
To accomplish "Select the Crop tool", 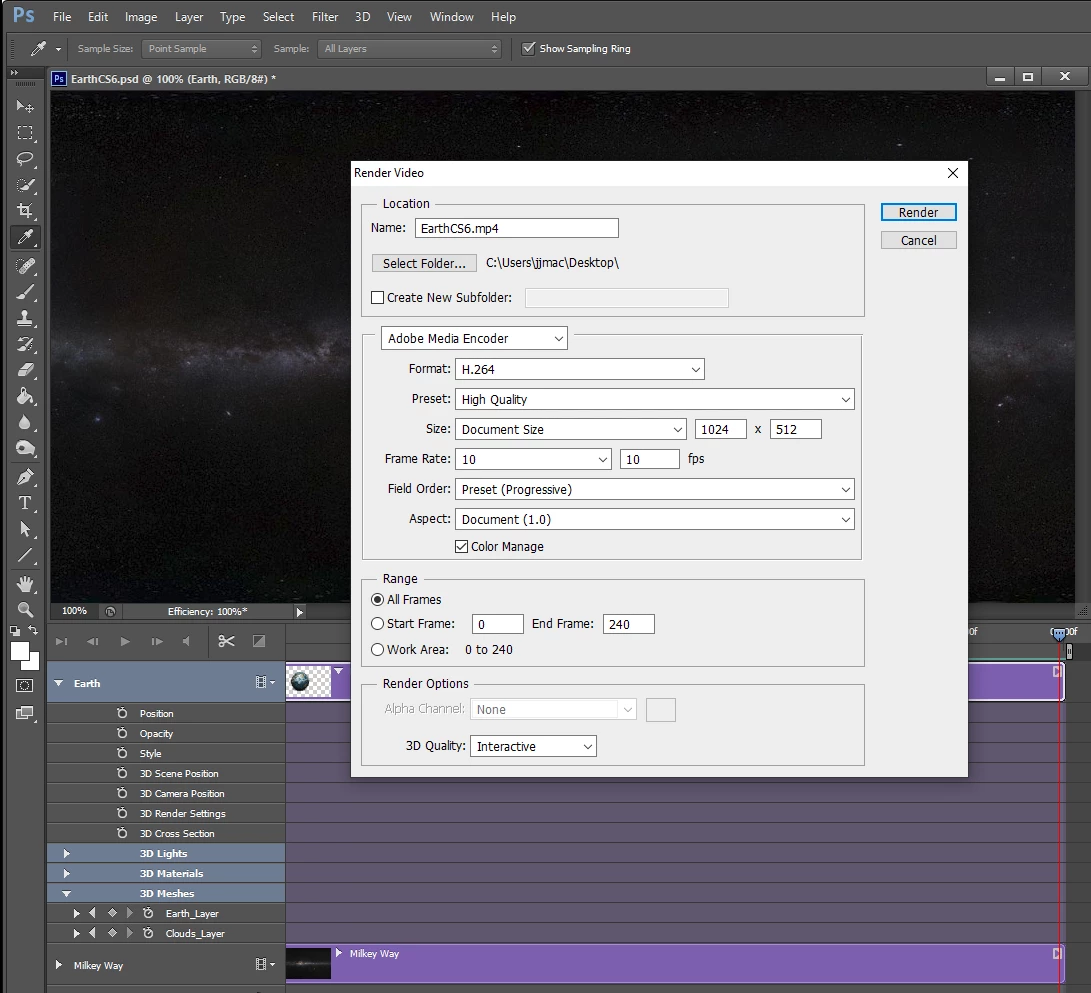I will 25,211.
